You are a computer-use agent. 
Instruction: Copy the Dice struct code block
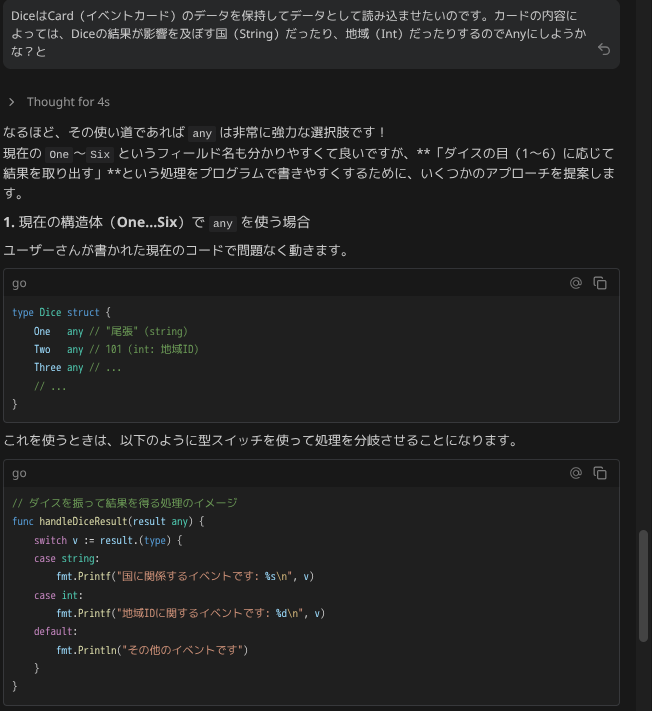(x=600, y=283)
